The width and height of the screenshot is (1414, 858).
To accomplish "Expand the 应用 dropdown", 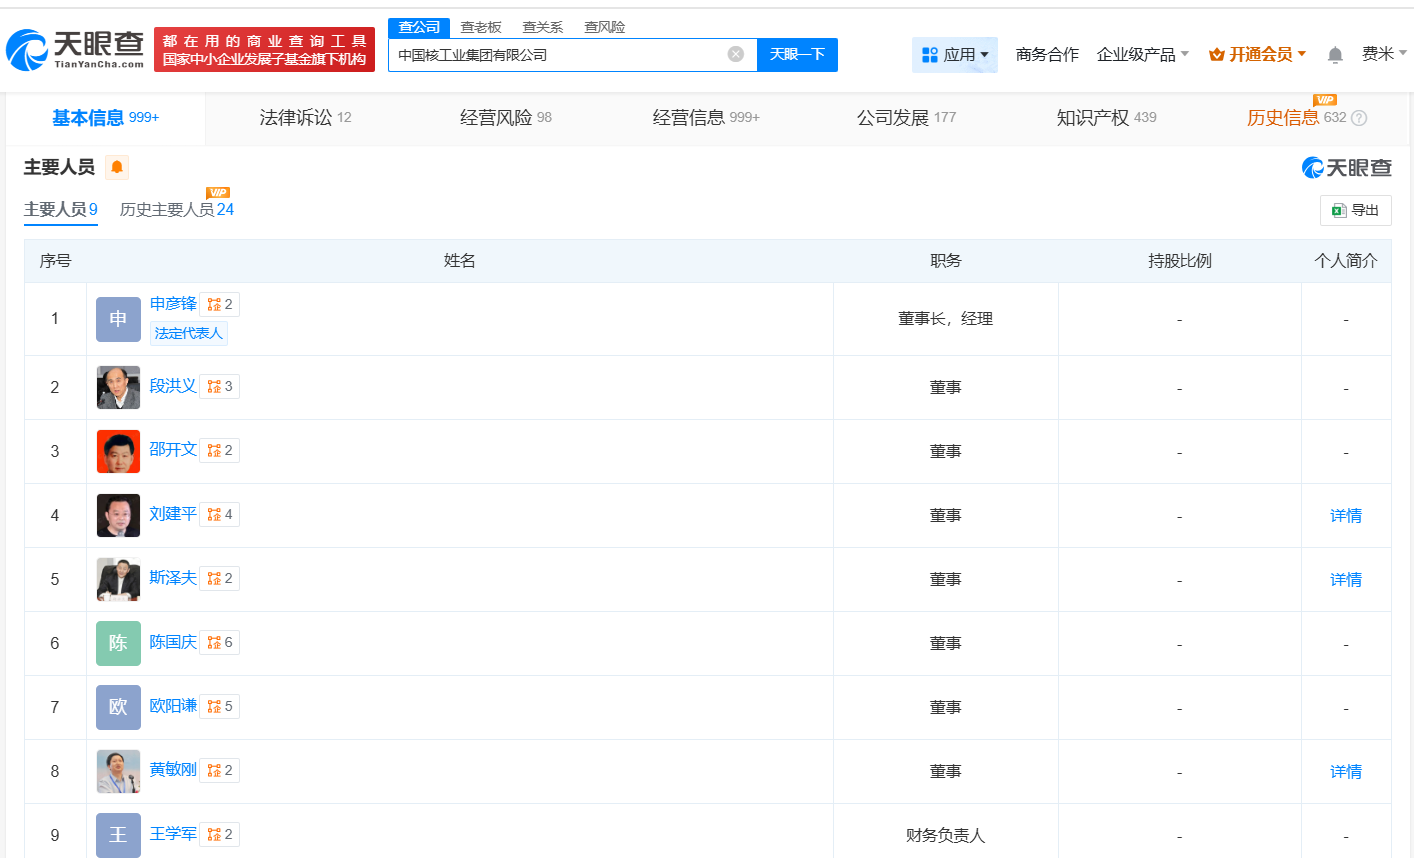I will click(x=954, y=55).
